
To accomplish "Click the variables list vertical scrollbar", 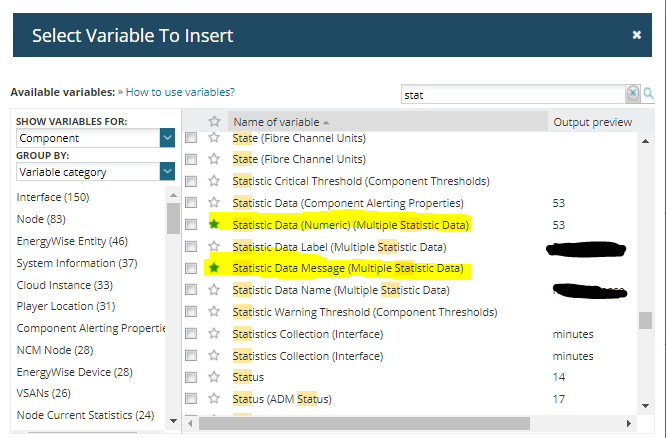I will 645,320.
